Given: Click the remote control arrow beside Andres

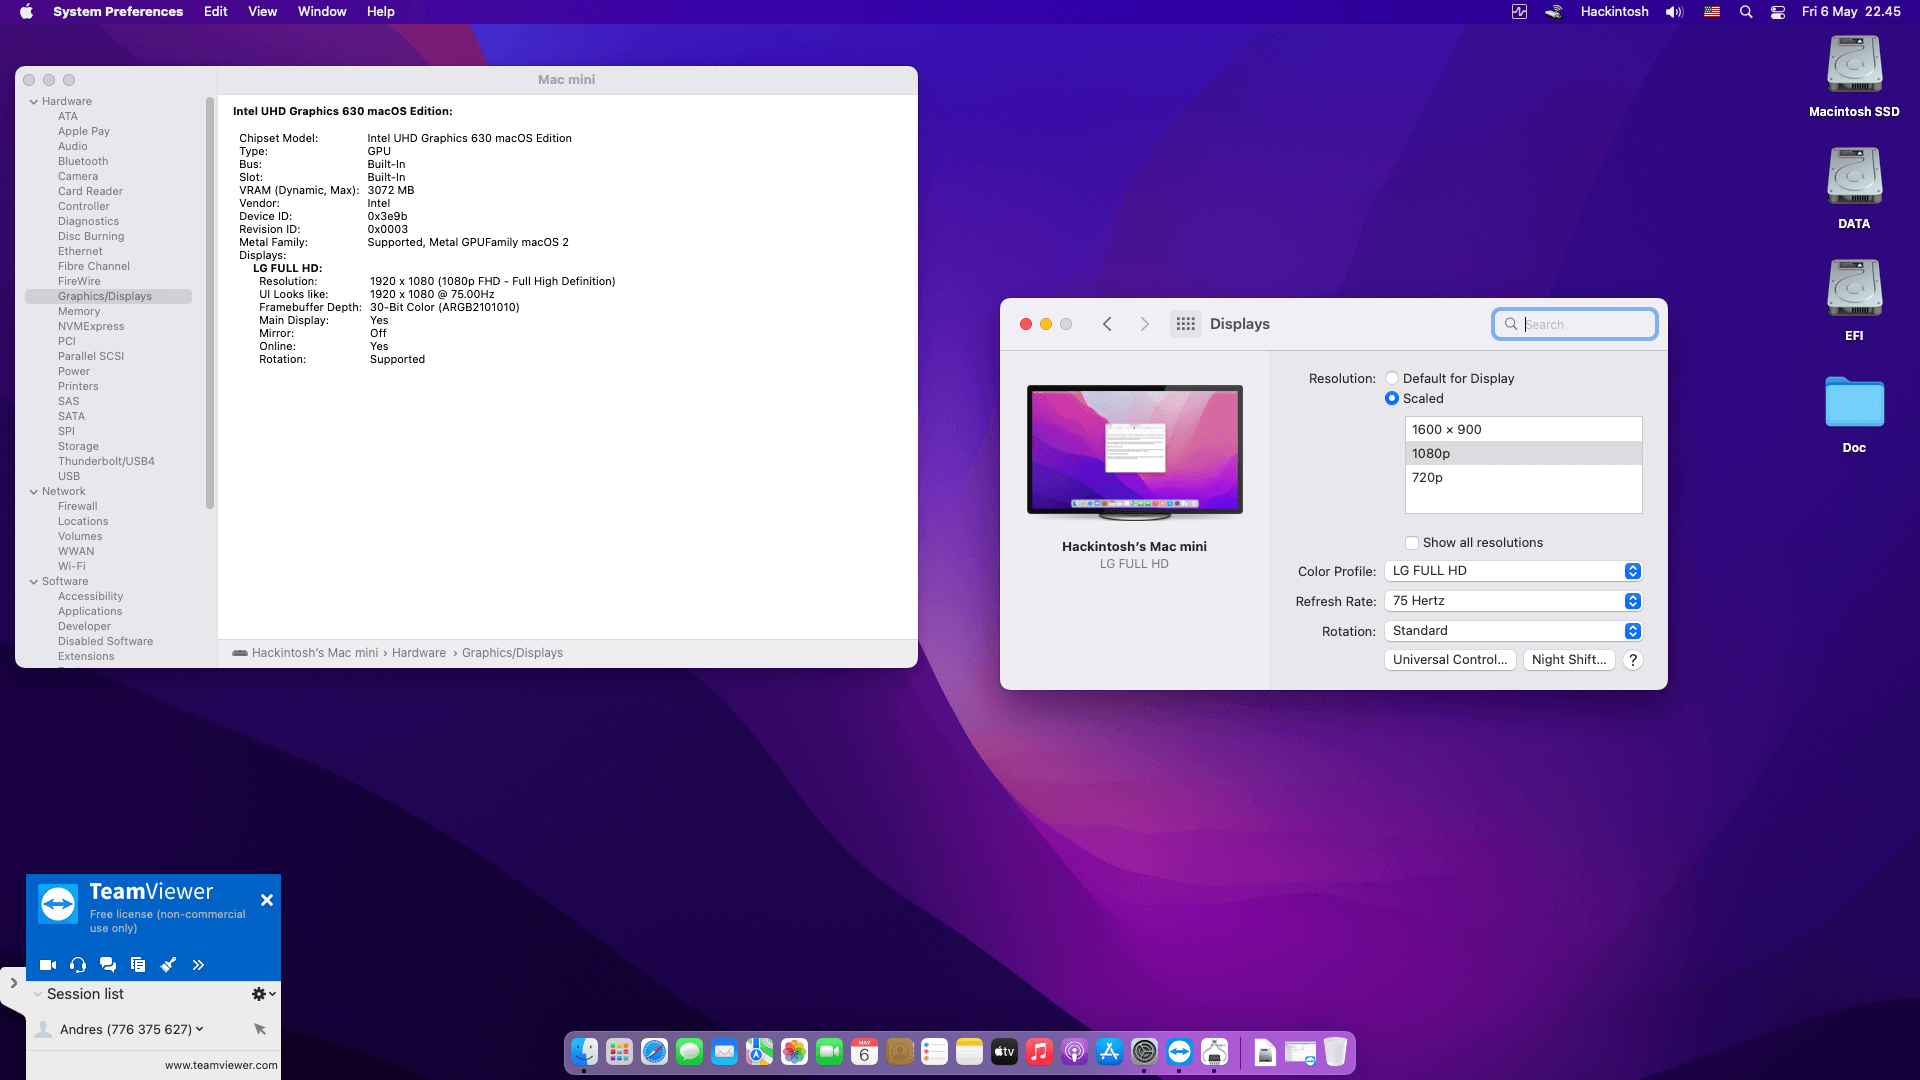Looking at the screenshot, I should 260,1029.
